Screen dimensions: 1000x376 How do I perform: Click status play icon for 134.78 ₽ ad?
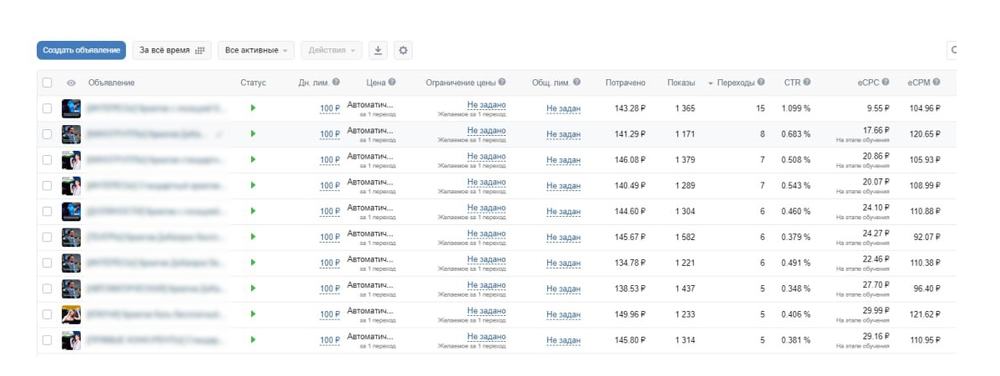click(253, 263)
